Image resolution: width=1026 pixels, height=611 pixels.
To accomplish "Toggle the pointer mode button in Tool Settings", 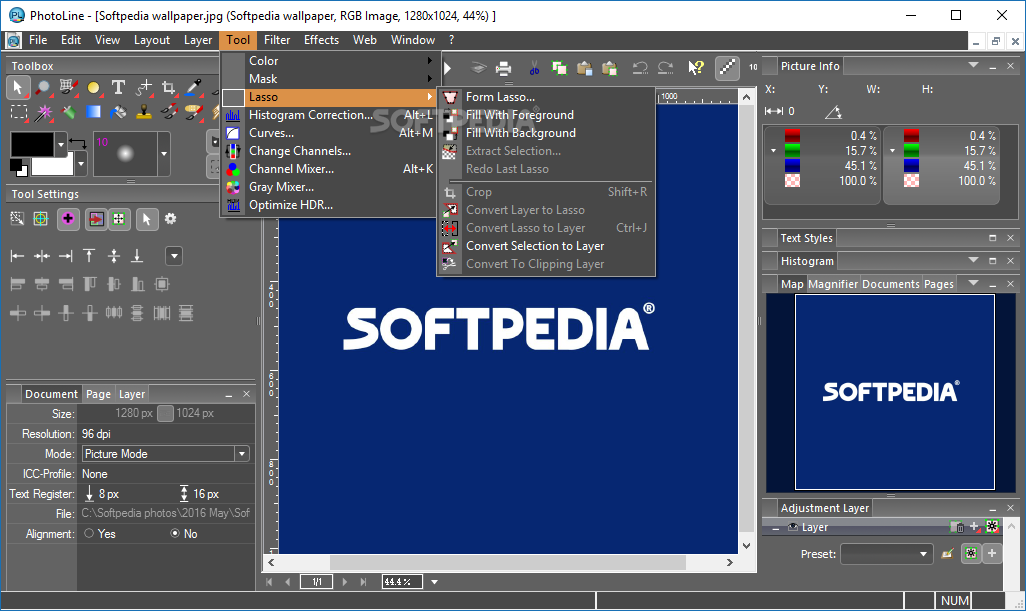I will coord(147,219).
